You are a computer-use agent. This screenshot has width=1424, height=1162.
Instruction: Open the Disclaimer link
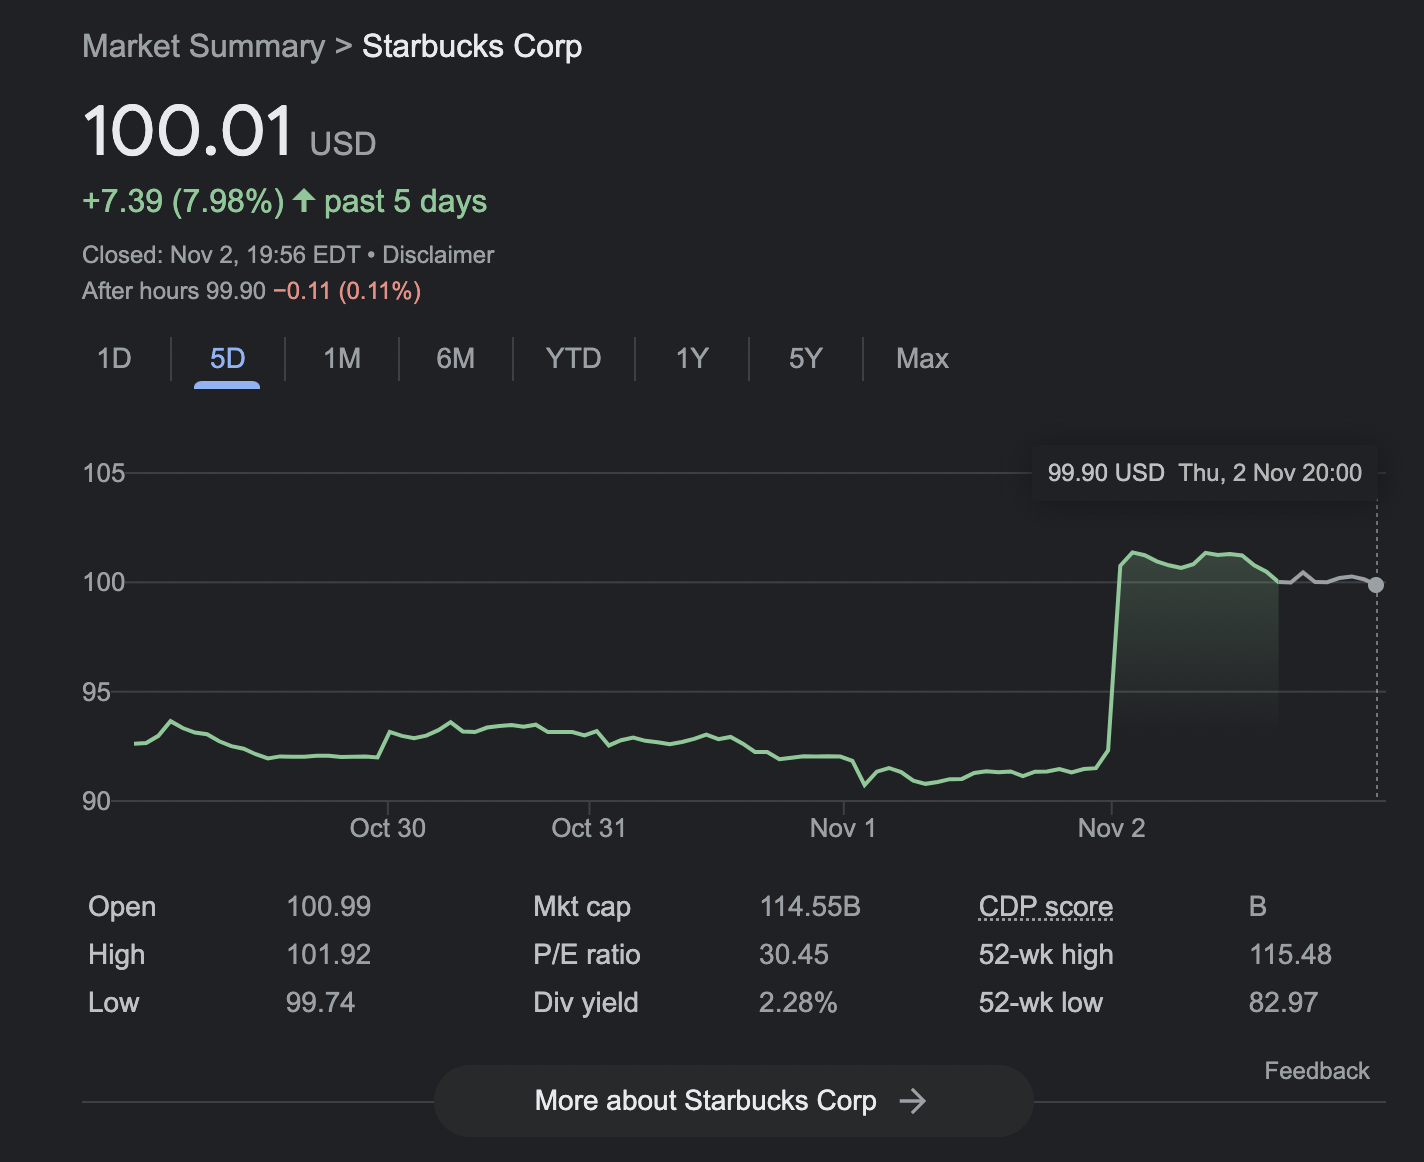tap(438, 255)
